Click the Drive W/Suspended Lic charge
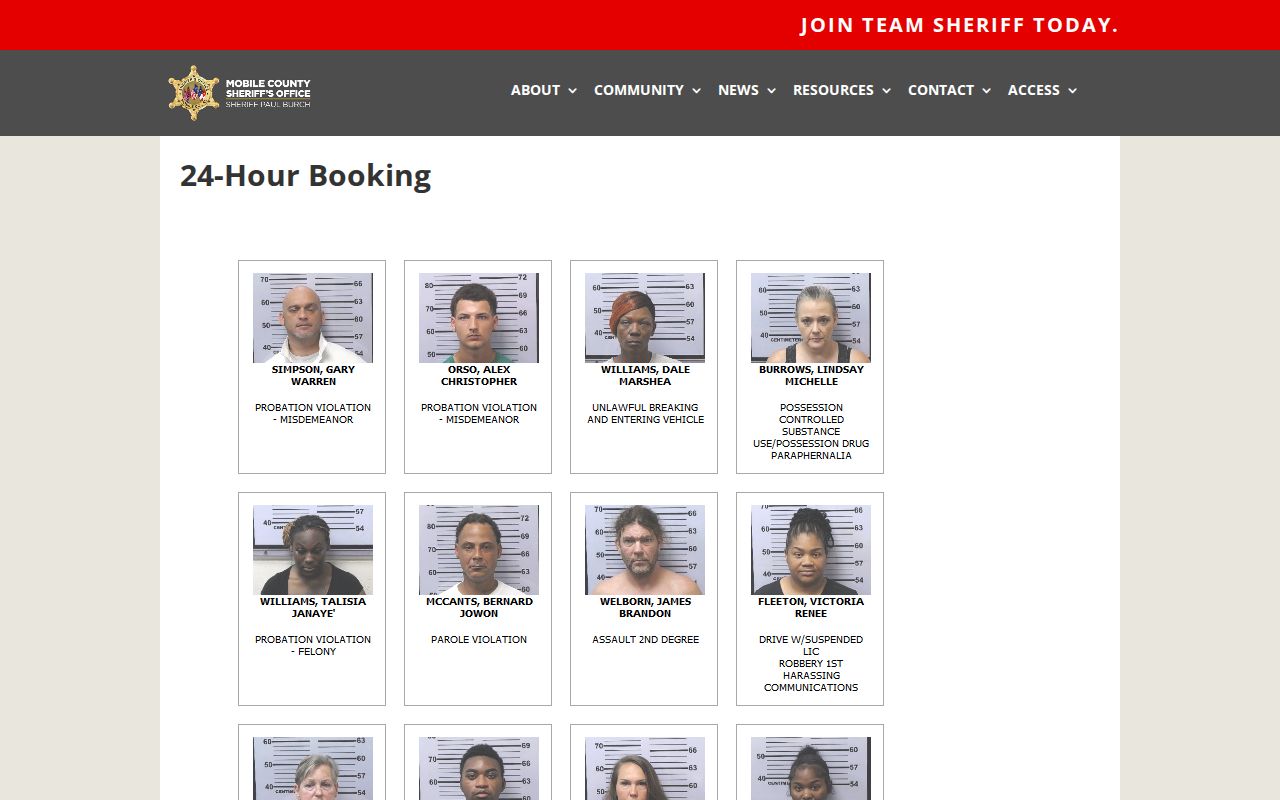1280x800 pixels. click(x=811, y=646)
